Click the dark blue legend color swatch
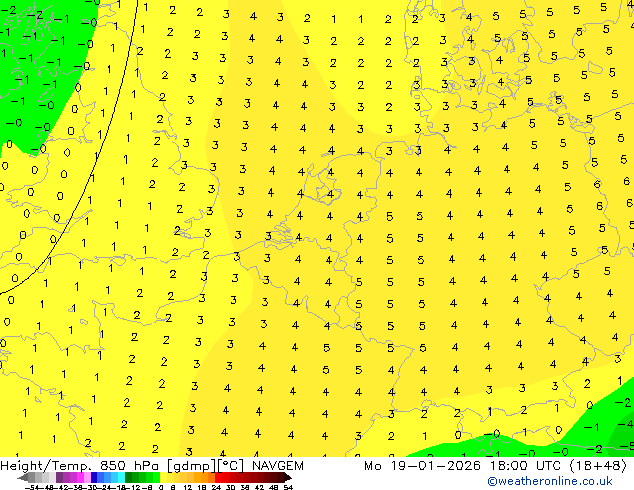The width and height of the screenshot is (634, 490). pyautogui.click(x=94, y=477)
